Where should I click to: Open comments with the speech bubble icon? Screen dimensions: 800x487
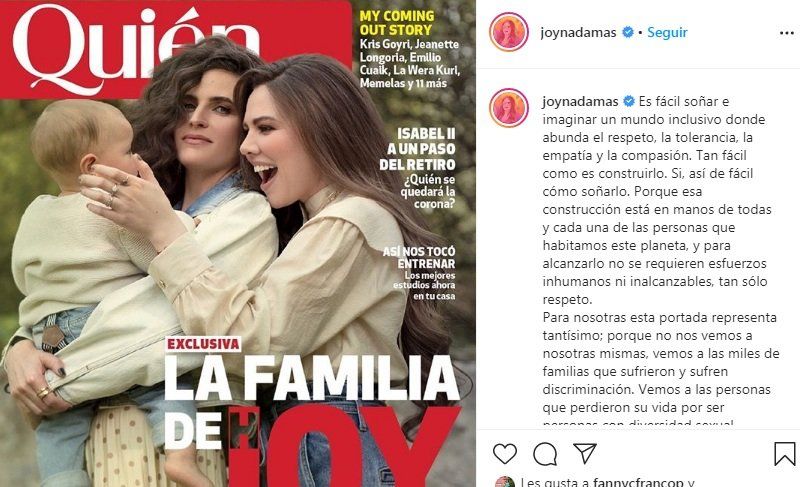click(x=545, y=454)
